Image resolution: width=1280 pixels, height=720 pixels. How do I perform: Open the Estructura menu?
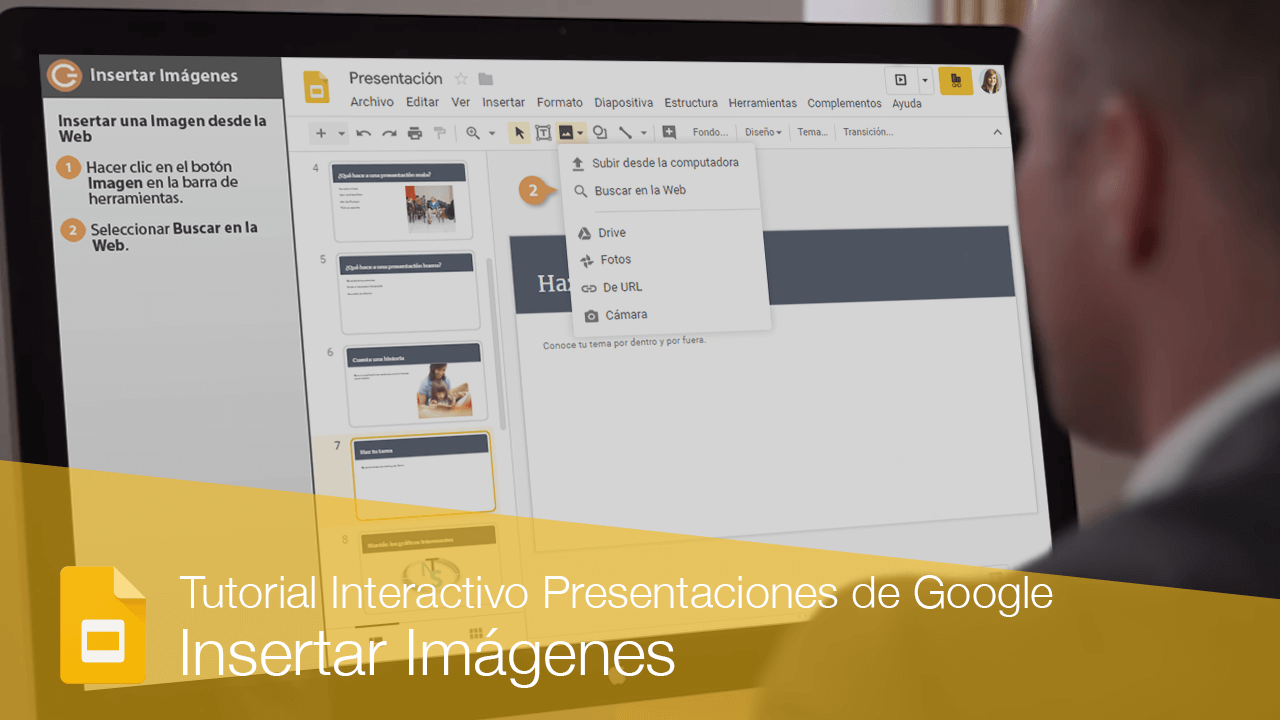(x=691, y=102)
